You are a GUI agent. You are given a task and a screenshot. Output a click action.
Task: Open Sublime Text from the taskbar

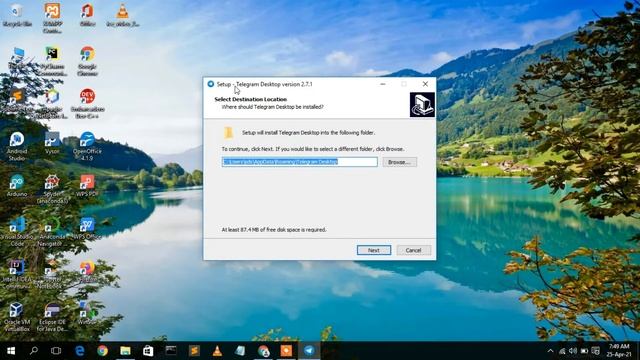click(x=194, y=351)
